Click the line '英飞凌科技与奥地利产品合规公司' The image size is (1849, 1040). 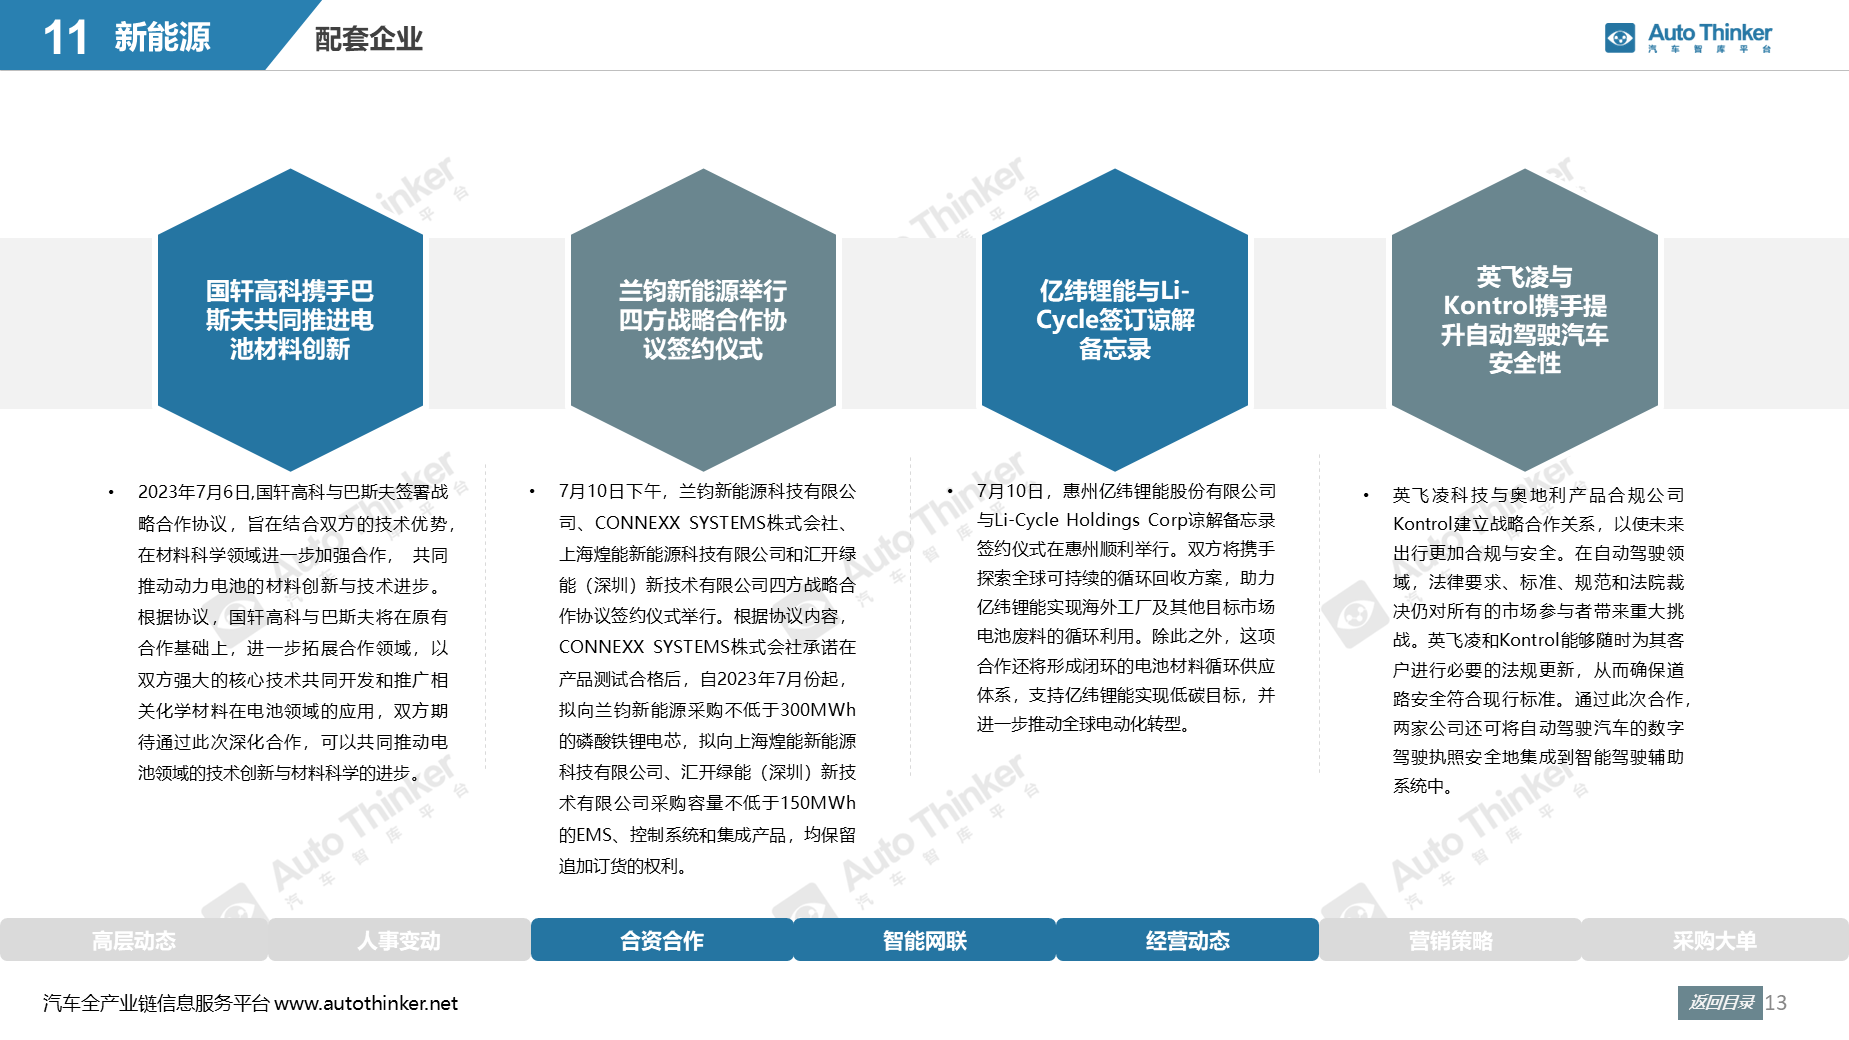[x=1539, y=495]
